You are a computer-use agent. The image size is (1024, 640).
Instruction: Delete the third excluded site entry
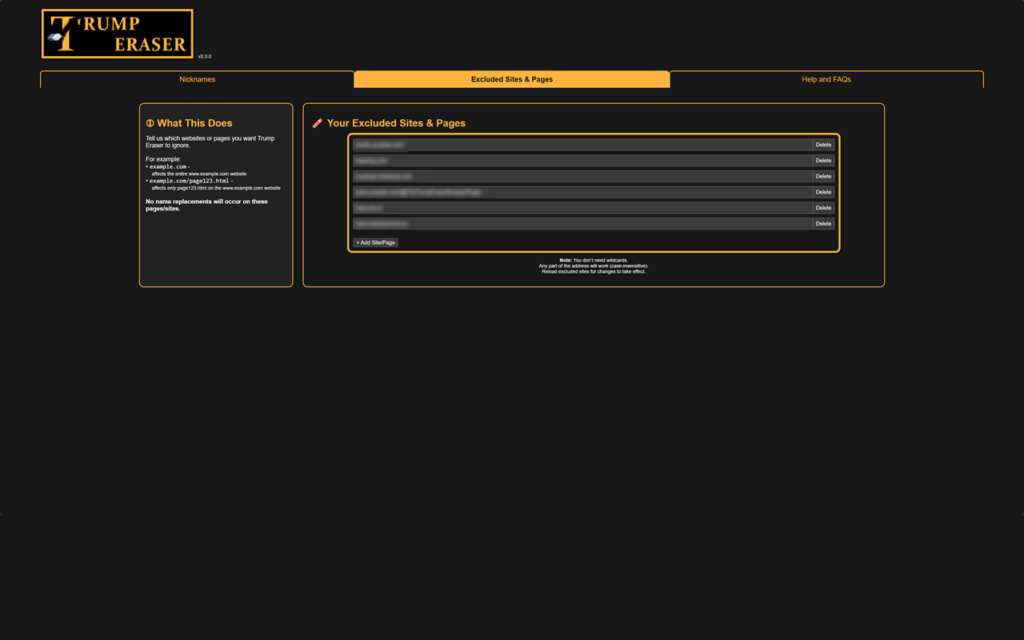[x=823, y=176]
